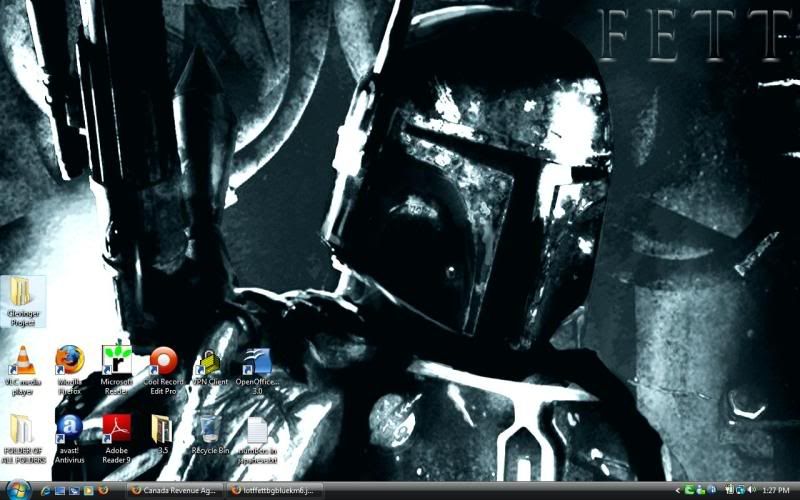
Task: Switch to the Canada Revenue Ag... taskbar window
Action: point(174,491)
